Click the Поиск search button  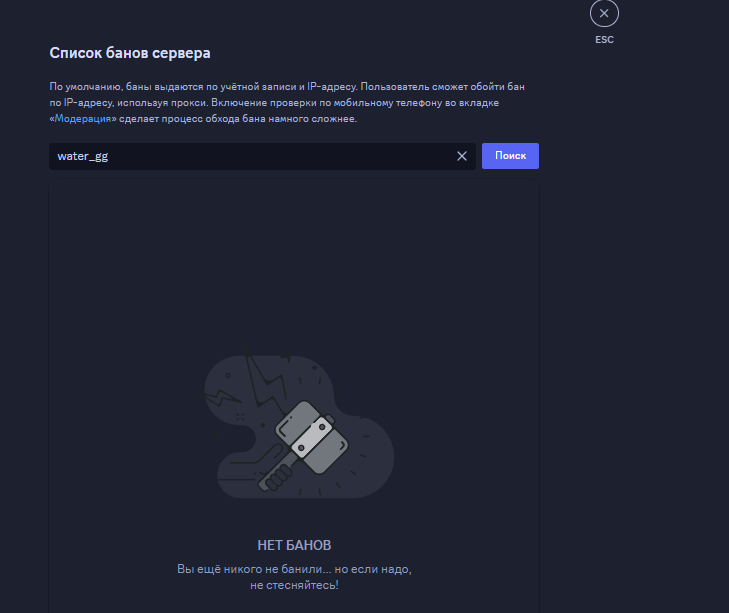click(510, 156)
